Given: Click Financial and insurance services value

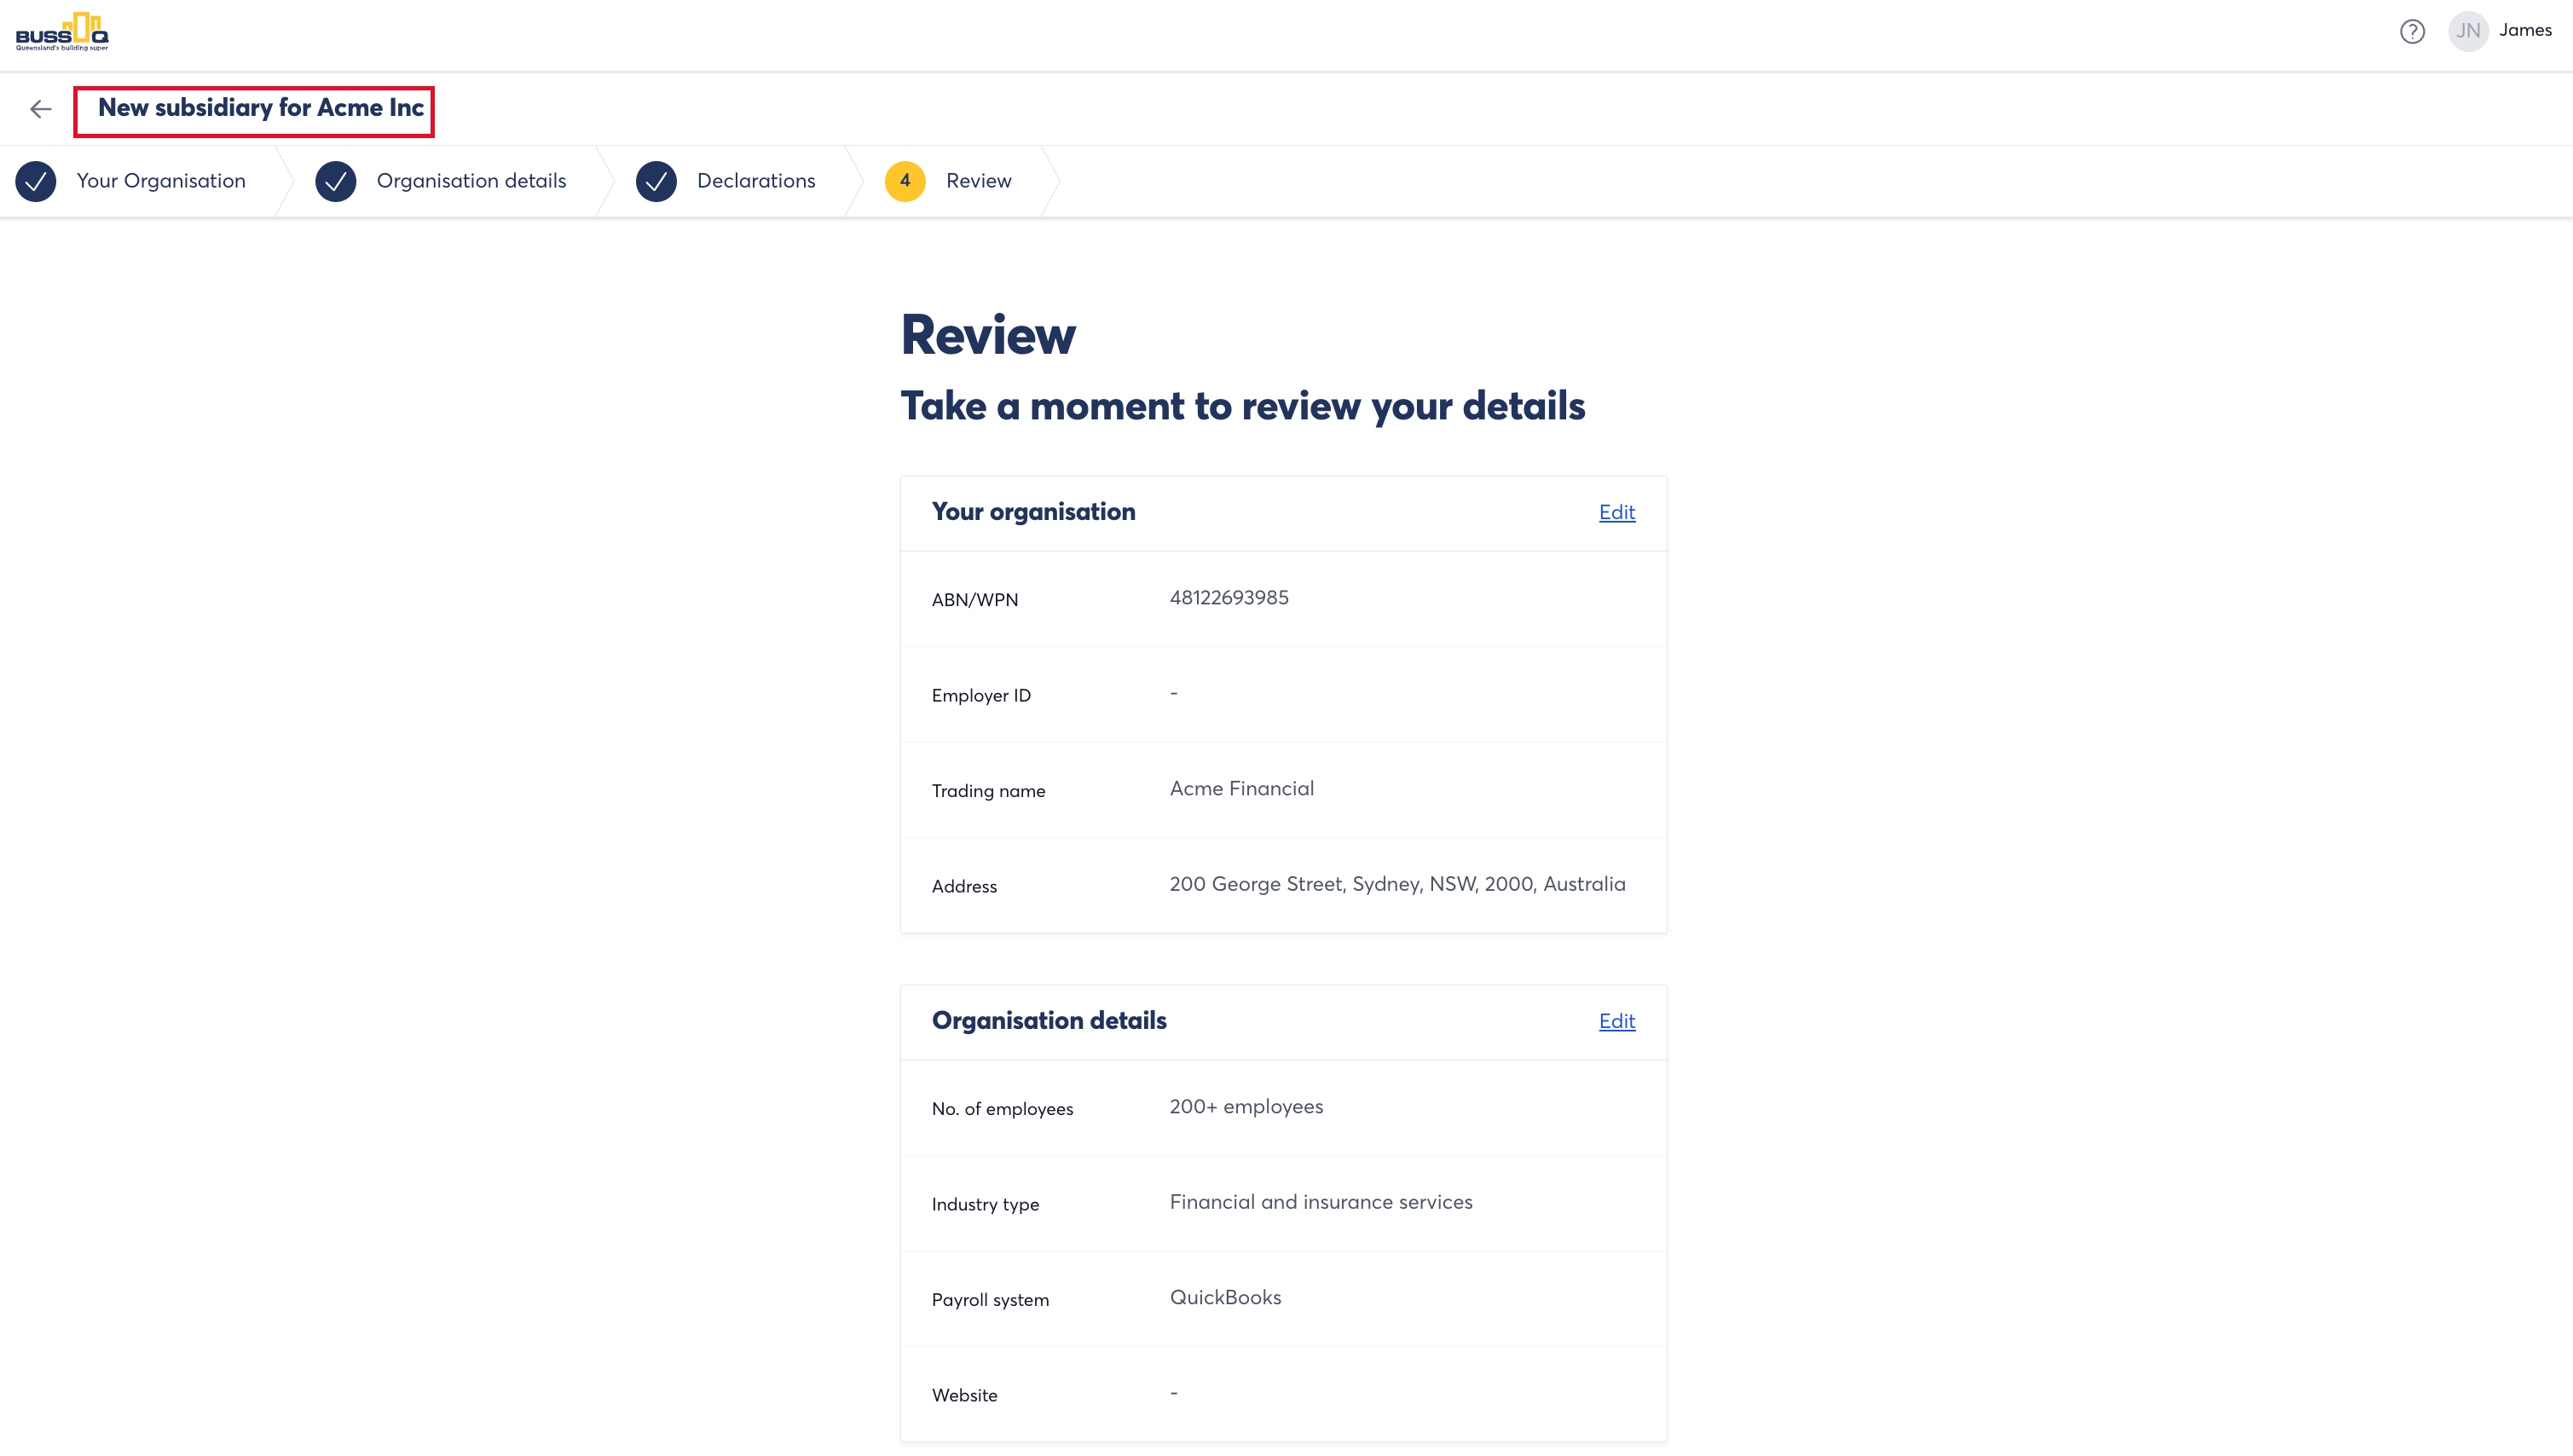Looking at the screenshot, I should (x=1321, y=1202).
